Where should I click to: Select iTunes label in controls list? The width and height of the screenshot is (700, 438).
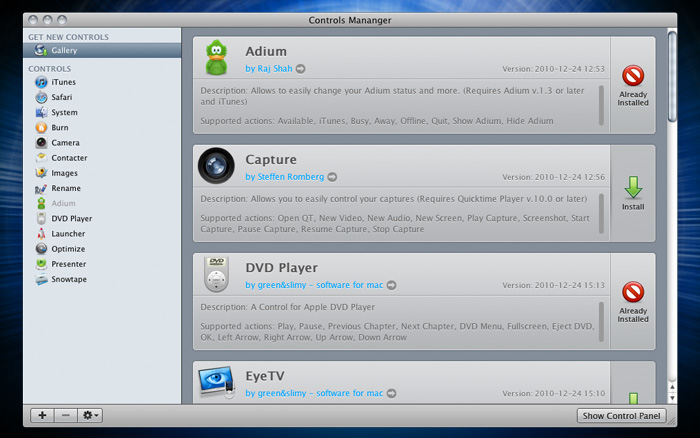click(63, 82)
